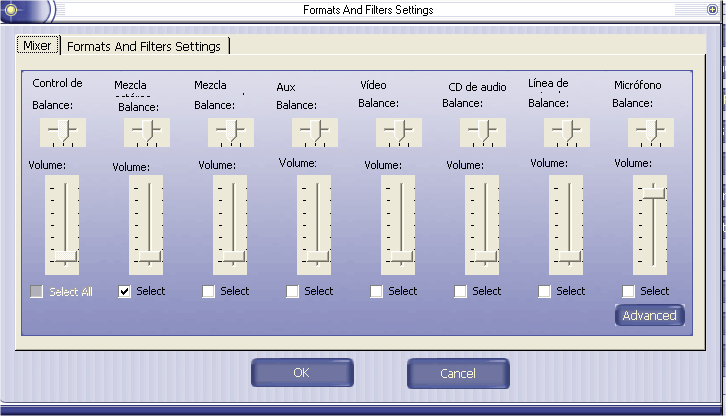Click the Micrófono volume slider handle
Viewport: 726px width, 416px height.
click(x=653, y=192)
